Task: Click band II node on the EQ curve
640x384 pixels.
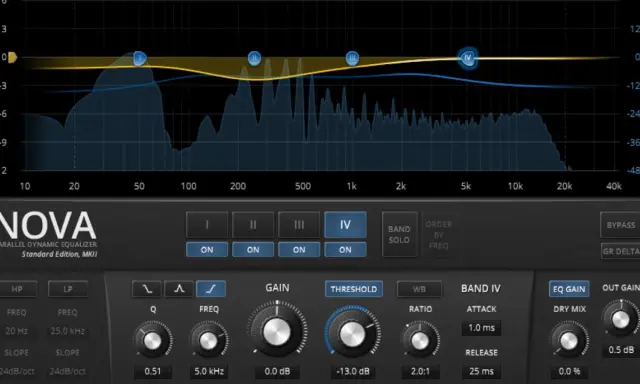Action: (254, 58)
